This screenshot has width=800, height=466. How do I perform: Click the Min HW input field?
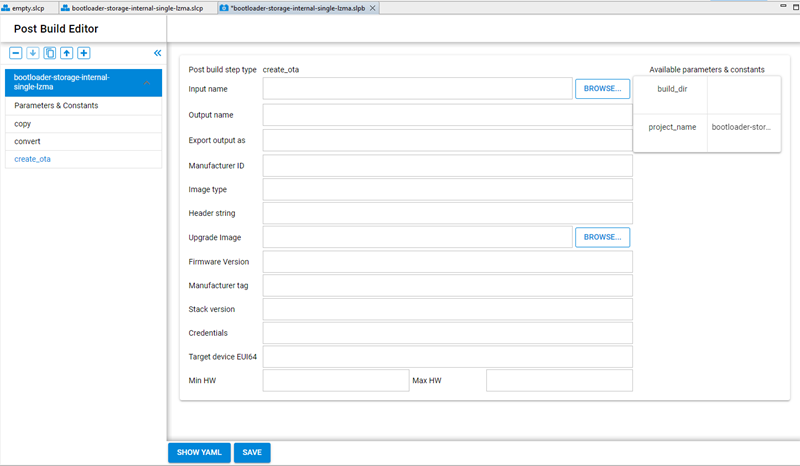[x=336, y=380]
